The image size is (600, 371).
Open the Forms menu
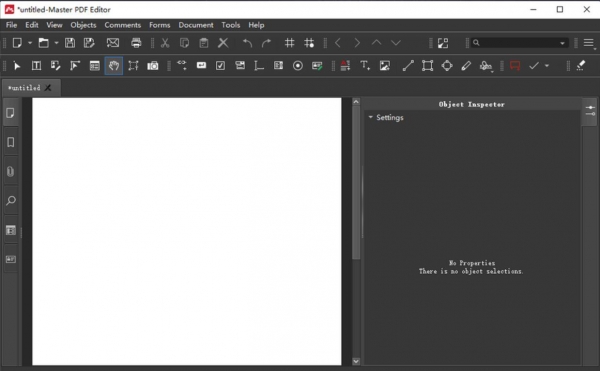coord(160,25)
